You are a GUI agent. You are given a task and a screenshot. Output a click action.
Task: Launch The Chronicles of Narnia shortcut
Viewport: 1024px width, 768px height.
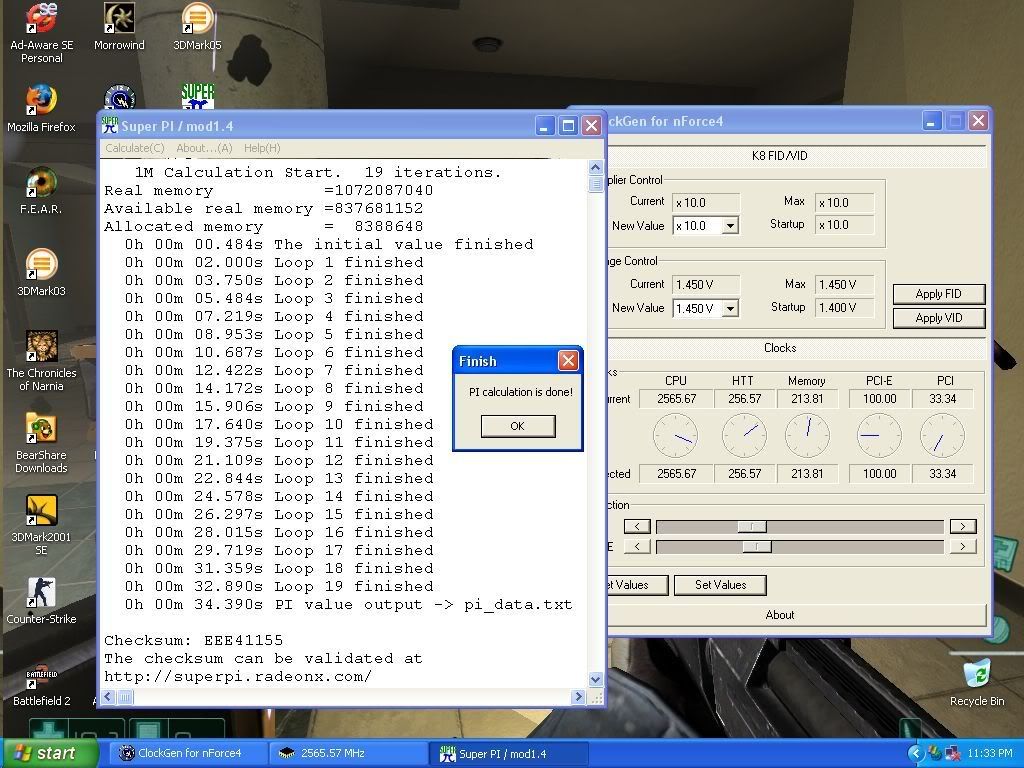click(x=41, y=347)
